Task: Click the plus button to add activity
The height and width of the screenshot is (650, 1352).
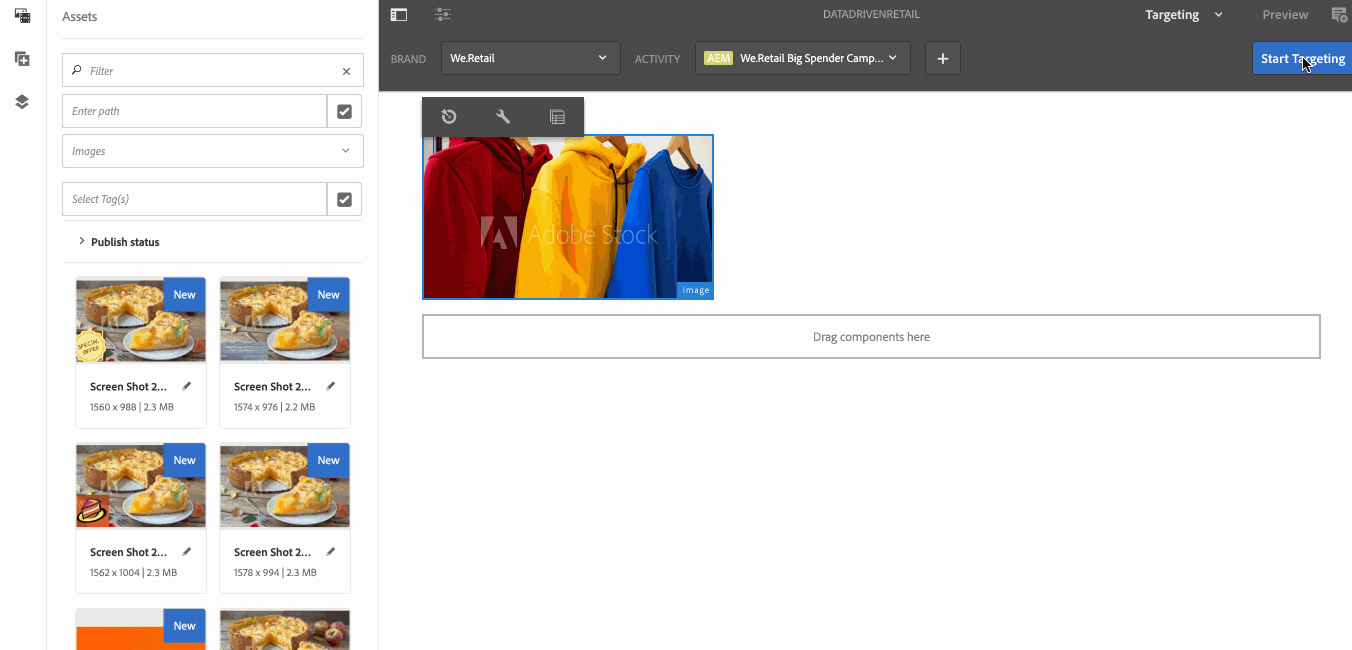Action: [x=942, y=58]
